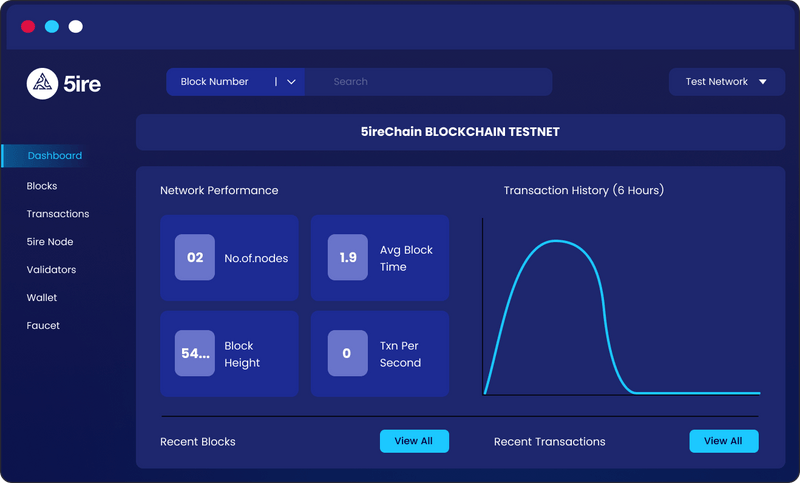Click the chevron next to Block Number
800x483 pixels.
(x=291, y=82)
